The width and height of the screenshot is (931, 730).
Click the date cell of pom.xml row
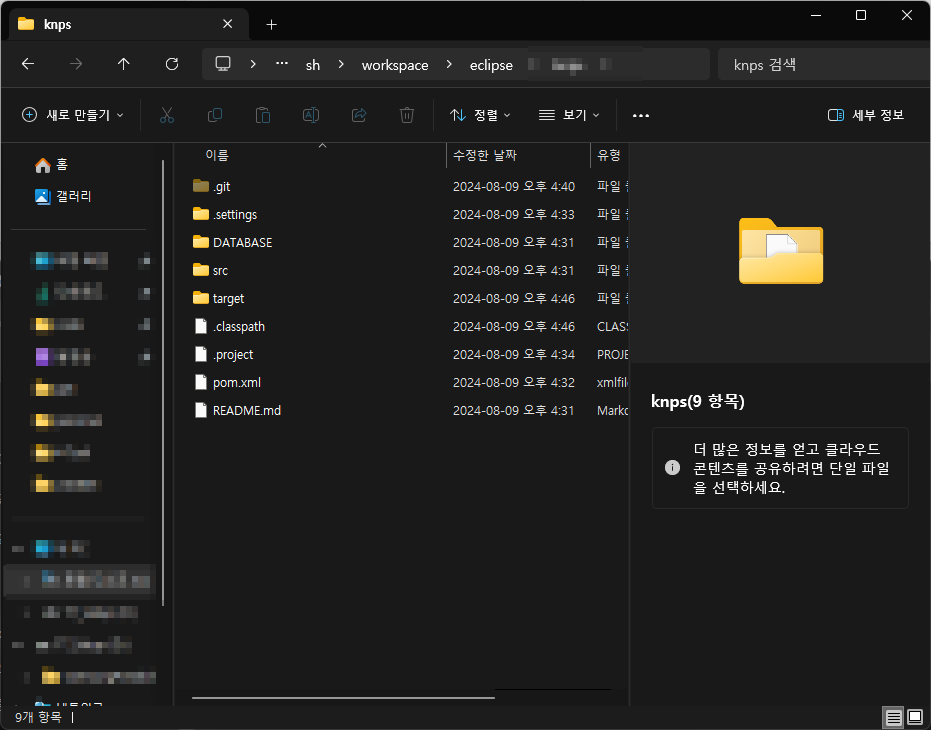coord(514,383)
